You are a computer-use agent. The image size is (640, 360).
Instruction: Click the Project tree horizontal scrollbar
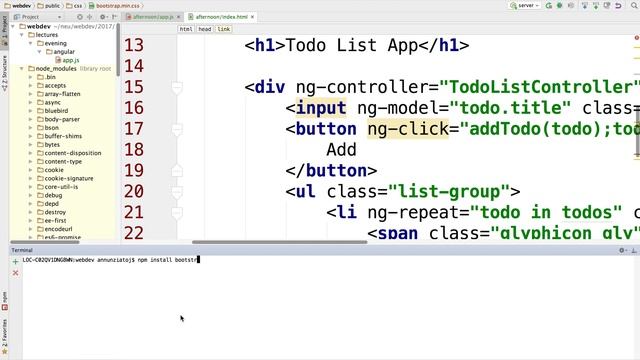[45, 242]
